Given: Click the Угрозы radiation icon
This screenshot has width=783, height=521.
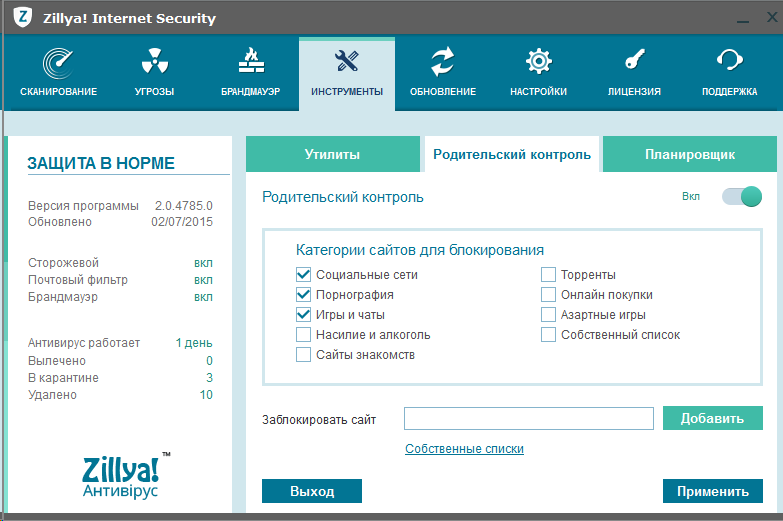Looking at the screenshot, I should [x=154, y=64].
